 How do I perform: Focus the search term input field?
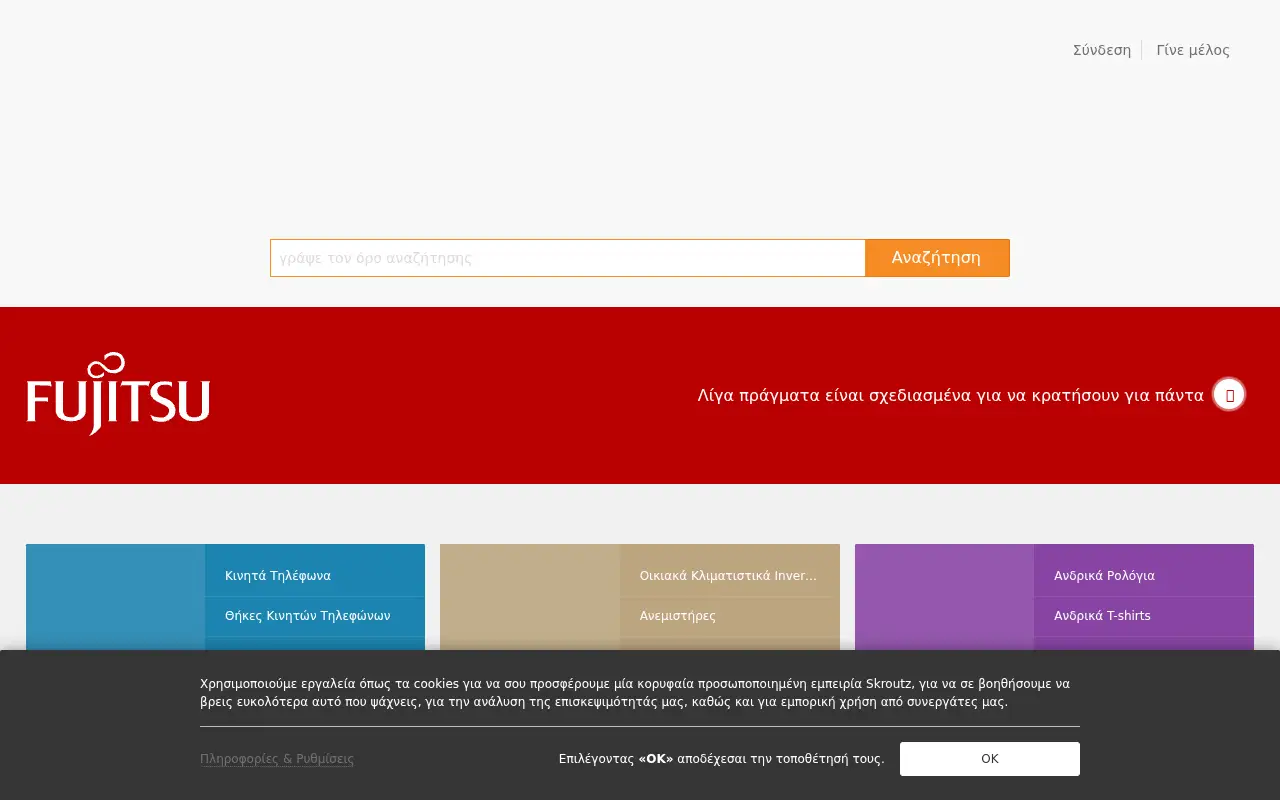[x=567, y=258]
